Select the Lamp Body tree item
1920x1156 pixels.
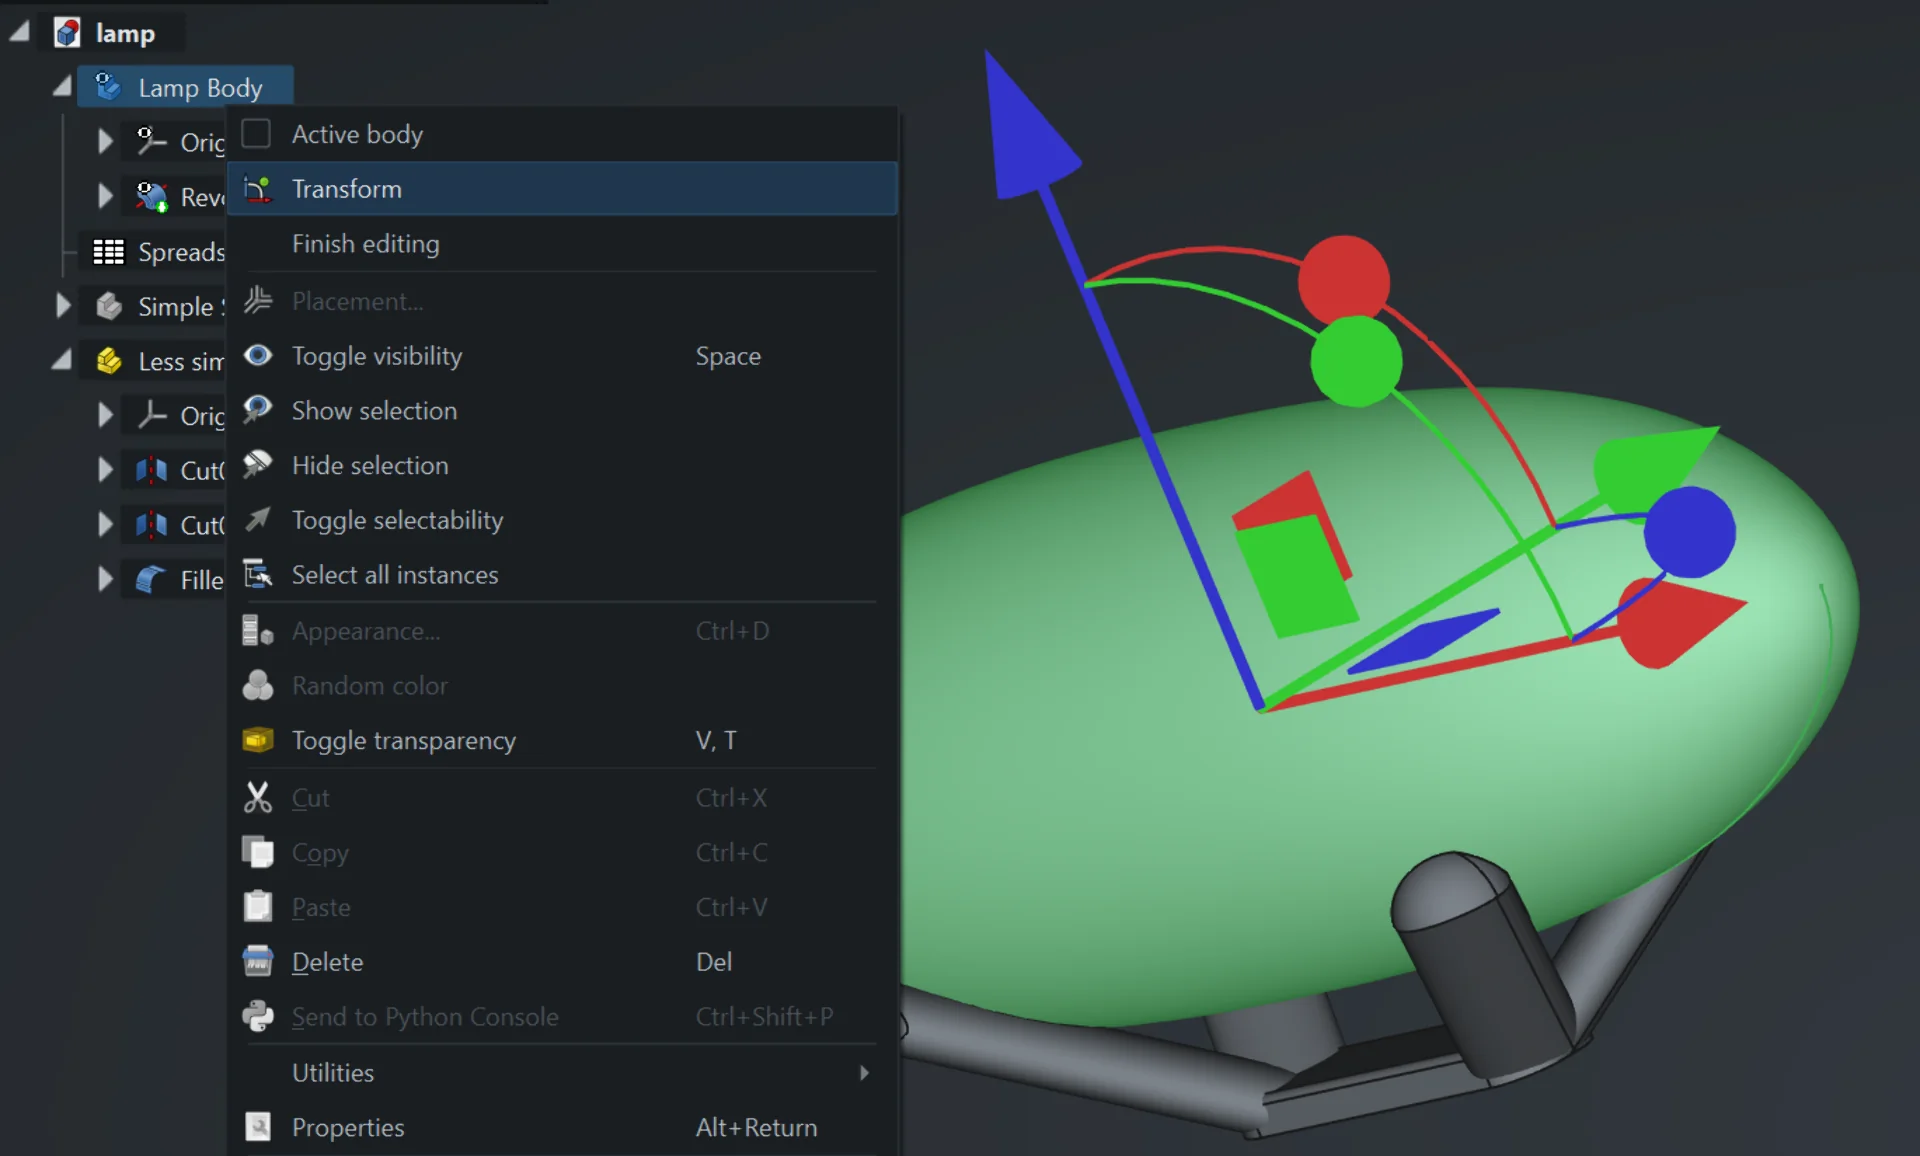200,88
